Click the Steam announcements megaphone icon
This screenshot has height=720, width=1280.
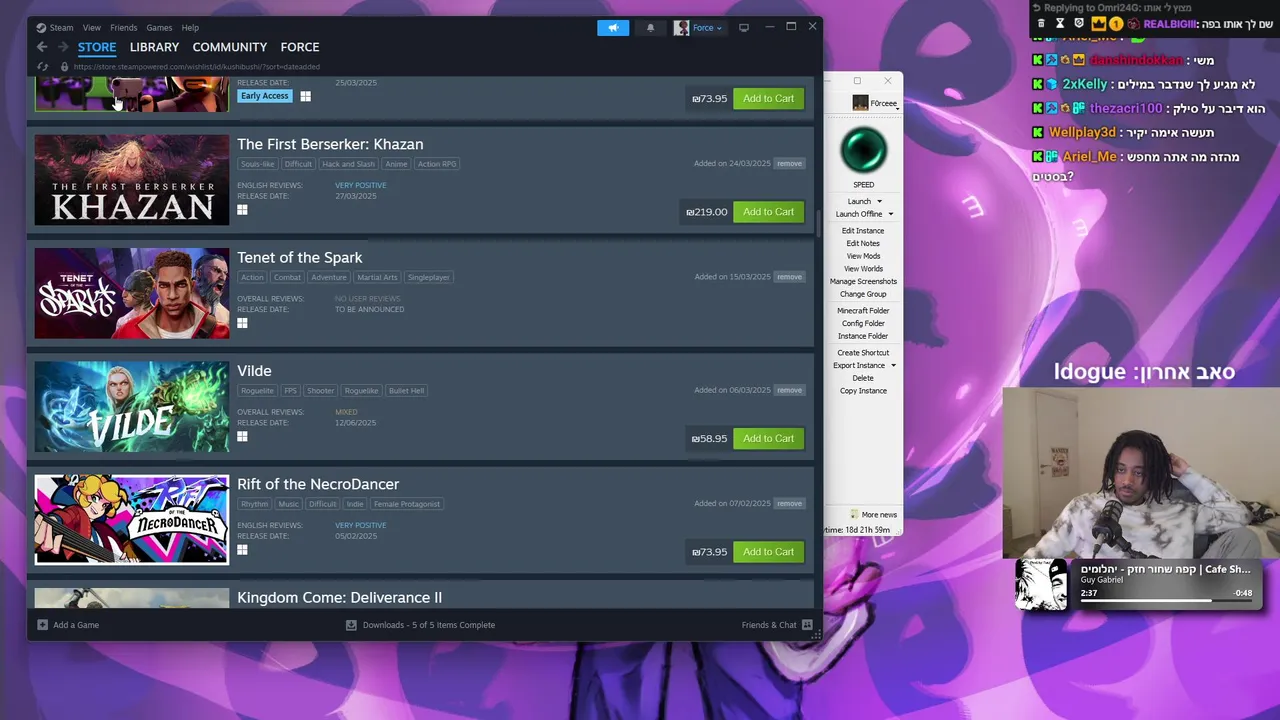tap(613, 28)
